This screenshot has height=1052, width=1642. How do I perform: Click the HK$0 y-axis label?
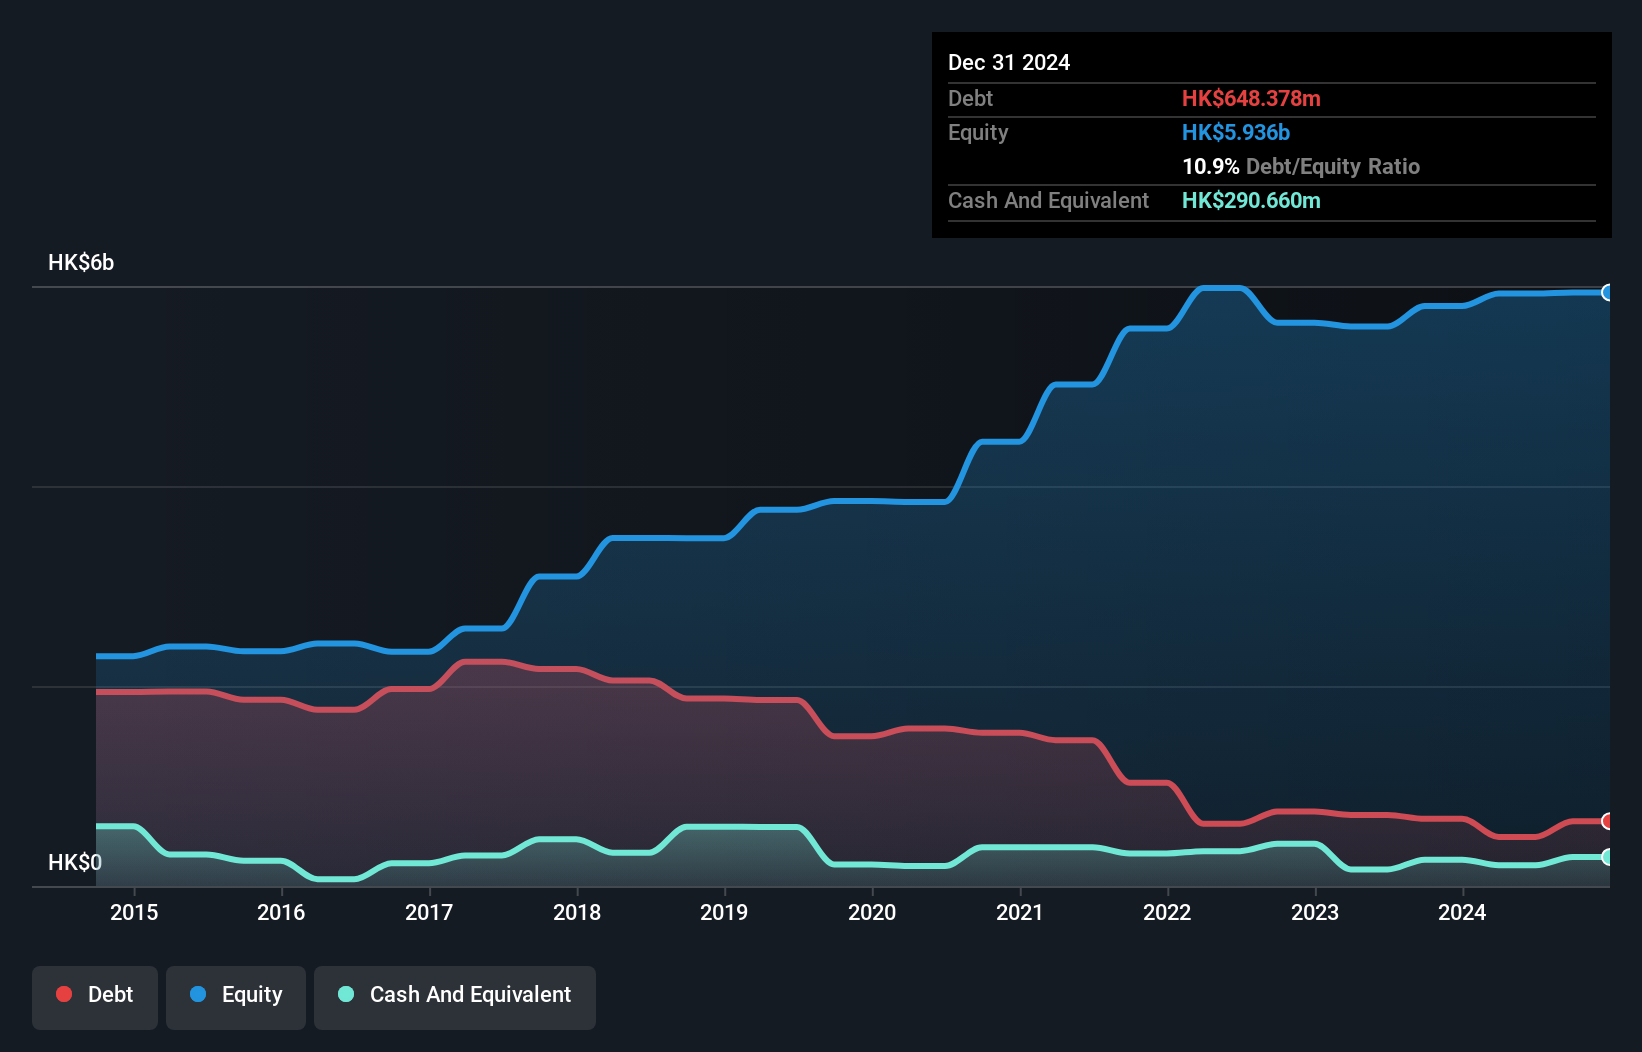point(75,862)
